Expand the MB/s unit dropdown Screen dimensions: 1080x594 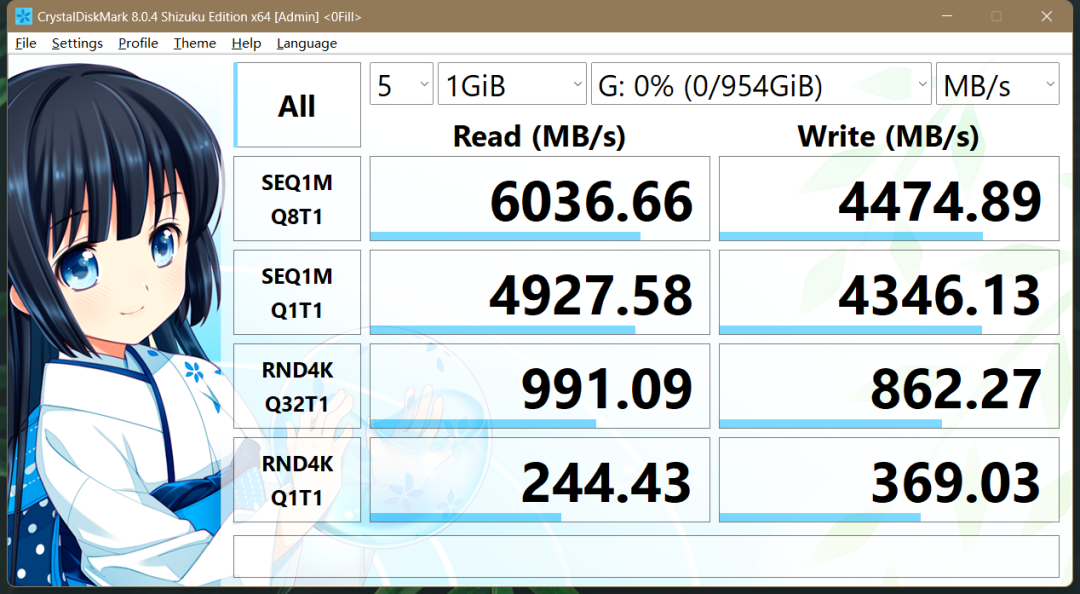997,84
